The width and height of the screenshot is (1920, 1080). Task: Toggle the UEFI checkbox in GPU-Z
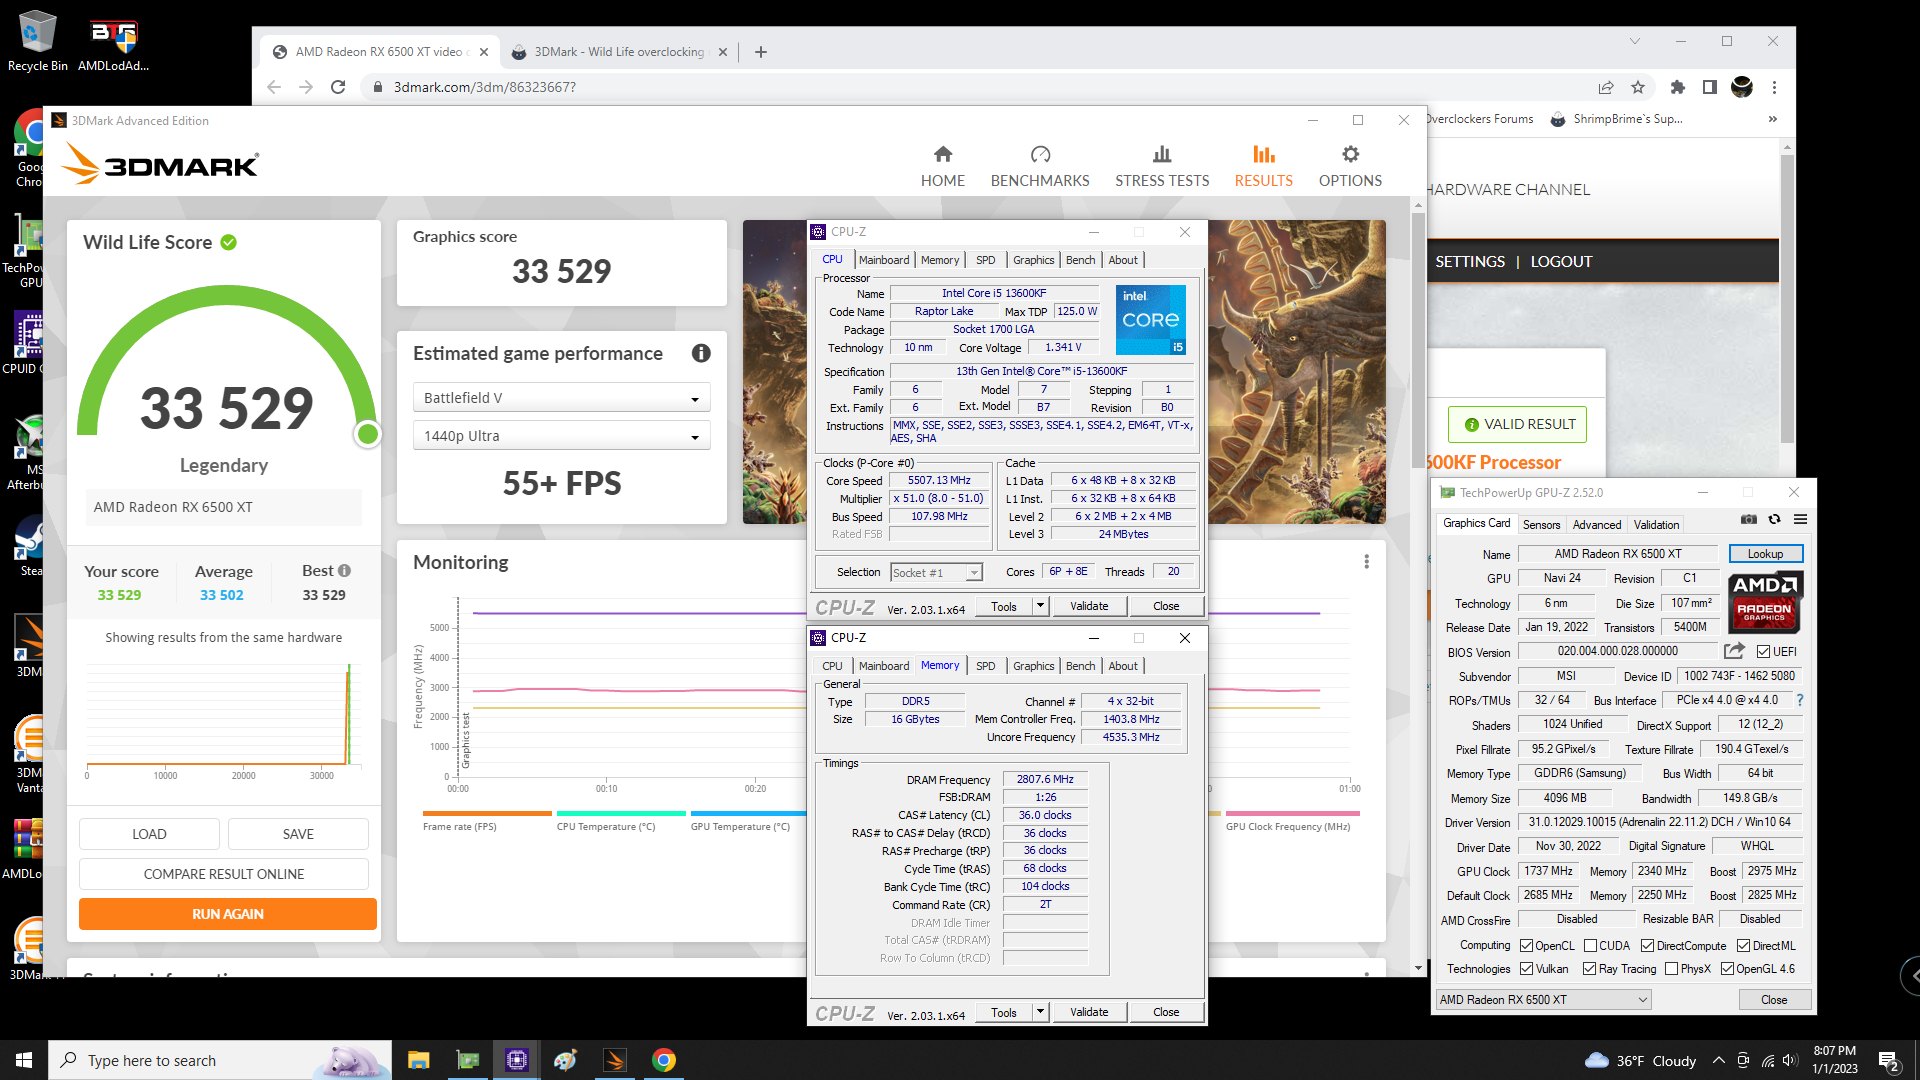point(1763,651)
